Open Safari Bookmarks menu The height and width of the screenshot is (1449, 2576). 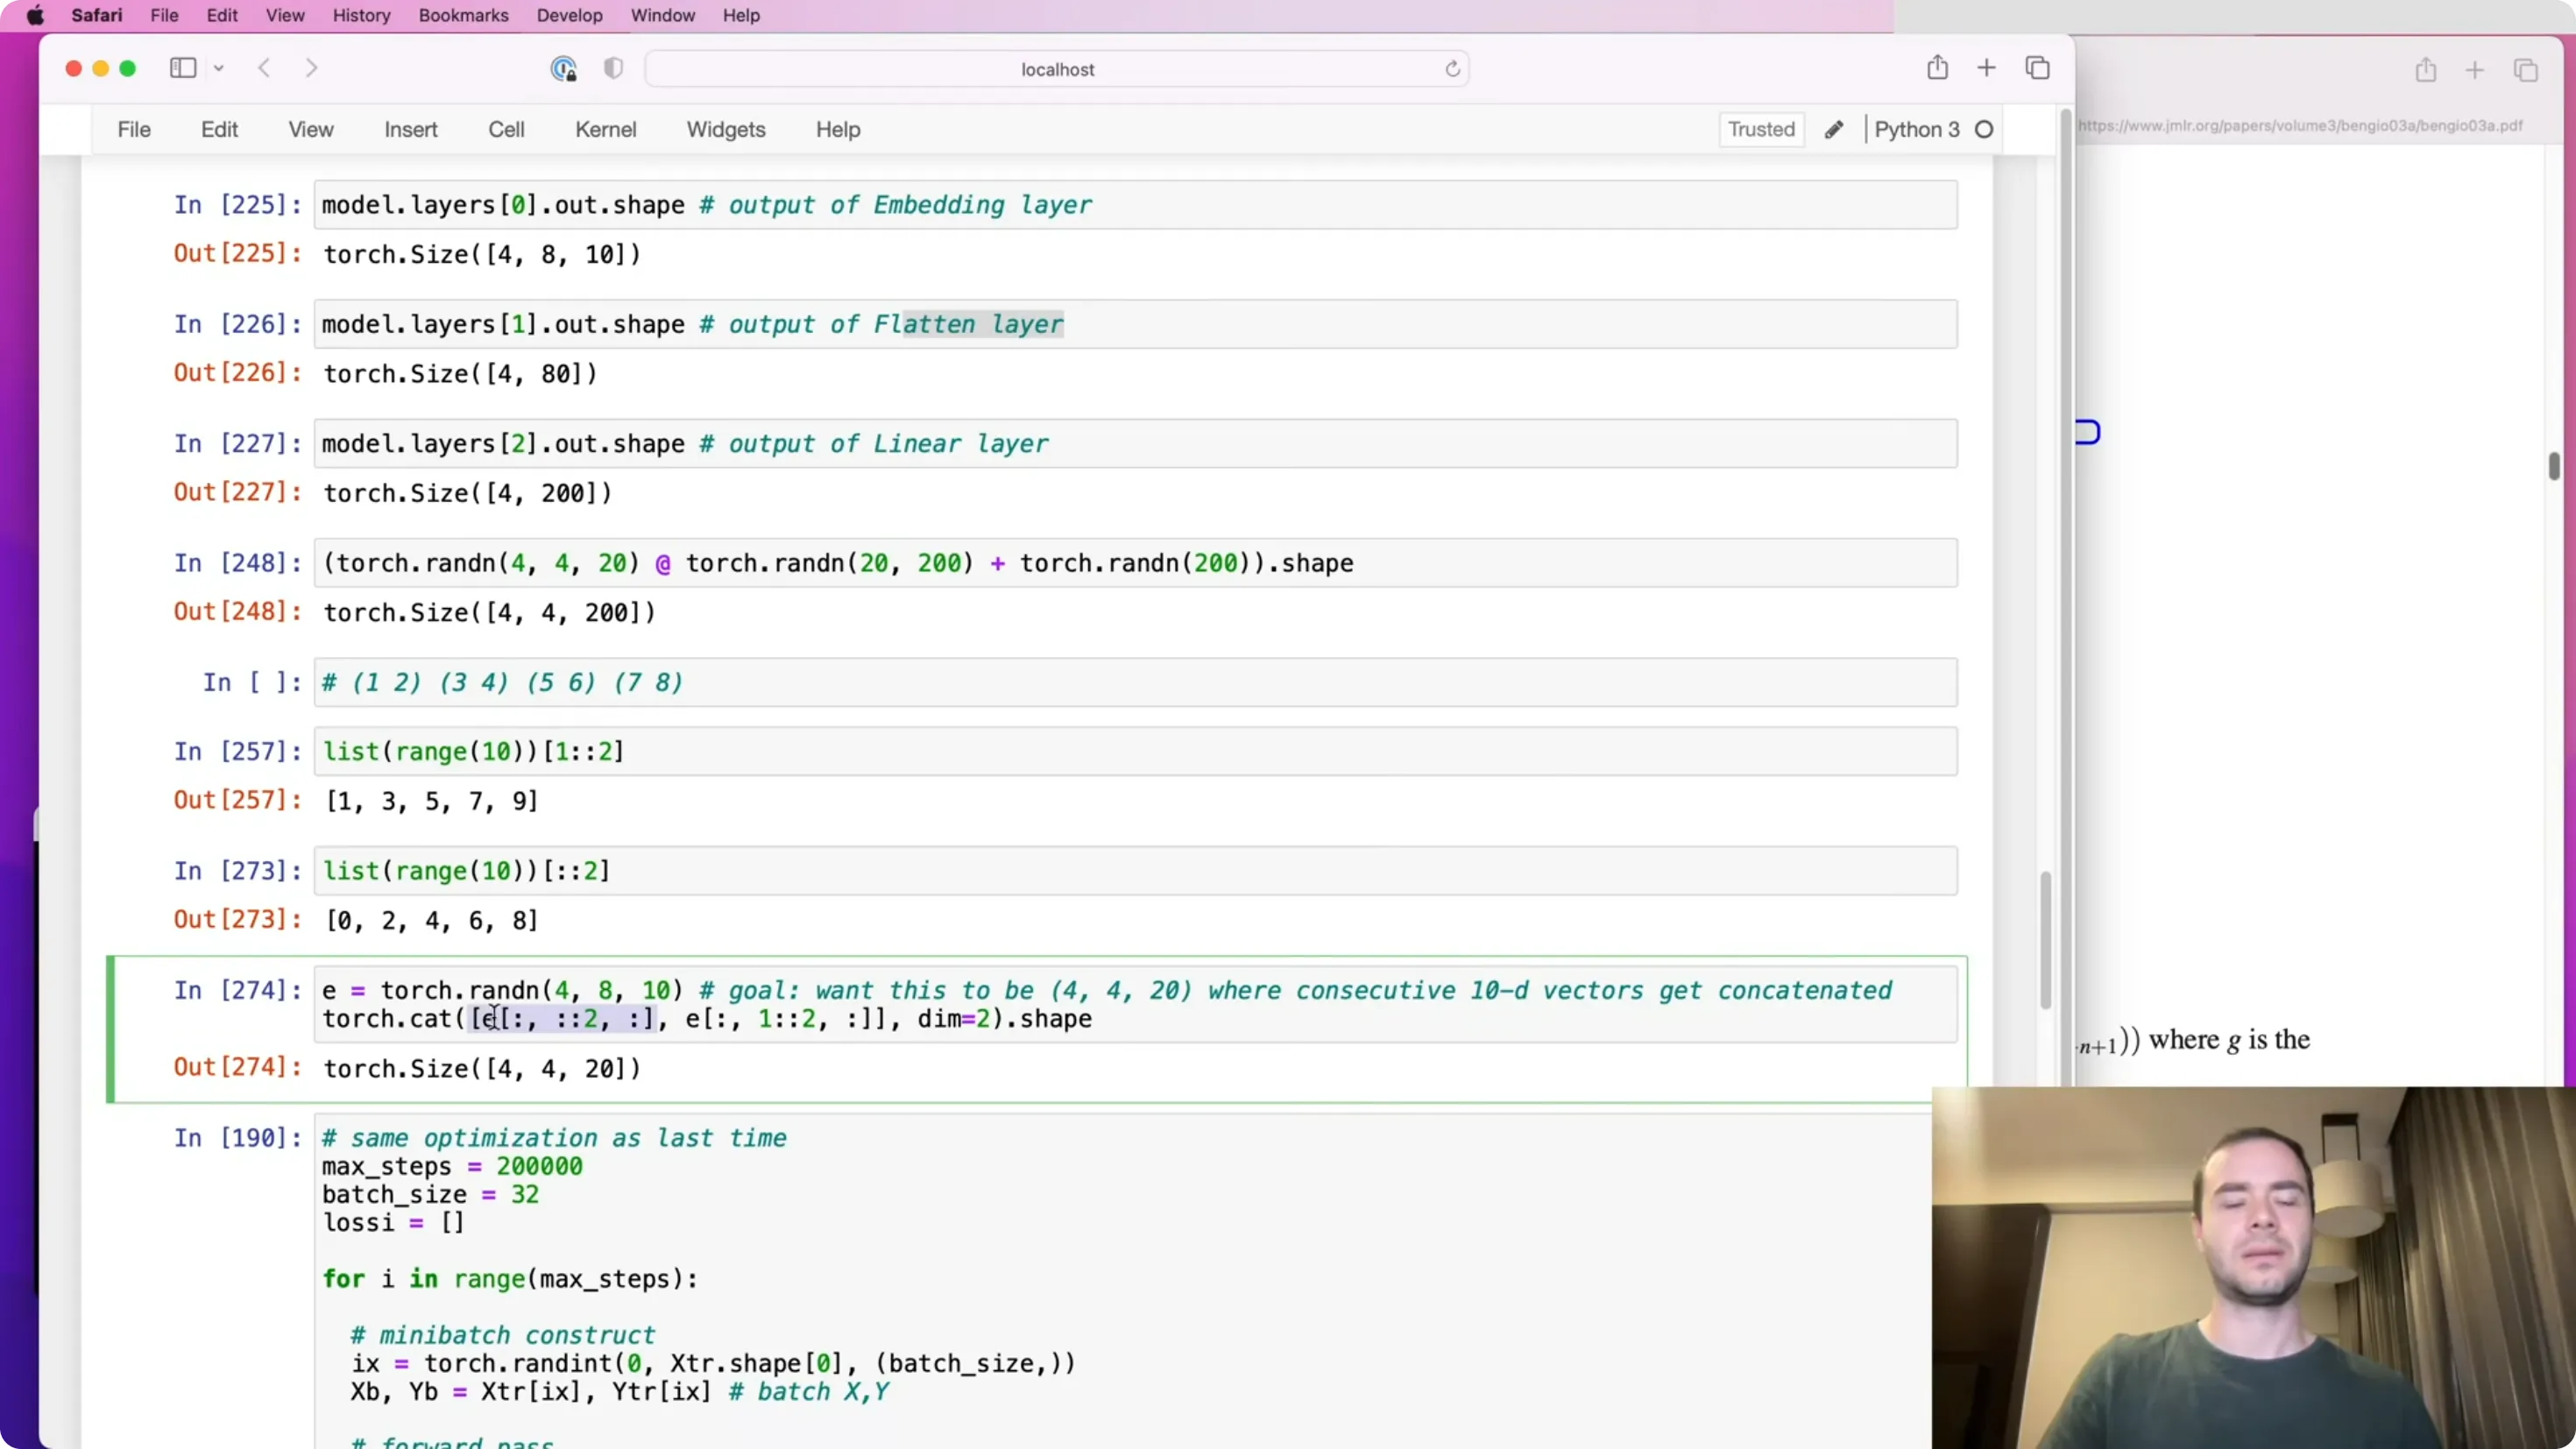tap(463, 15)
